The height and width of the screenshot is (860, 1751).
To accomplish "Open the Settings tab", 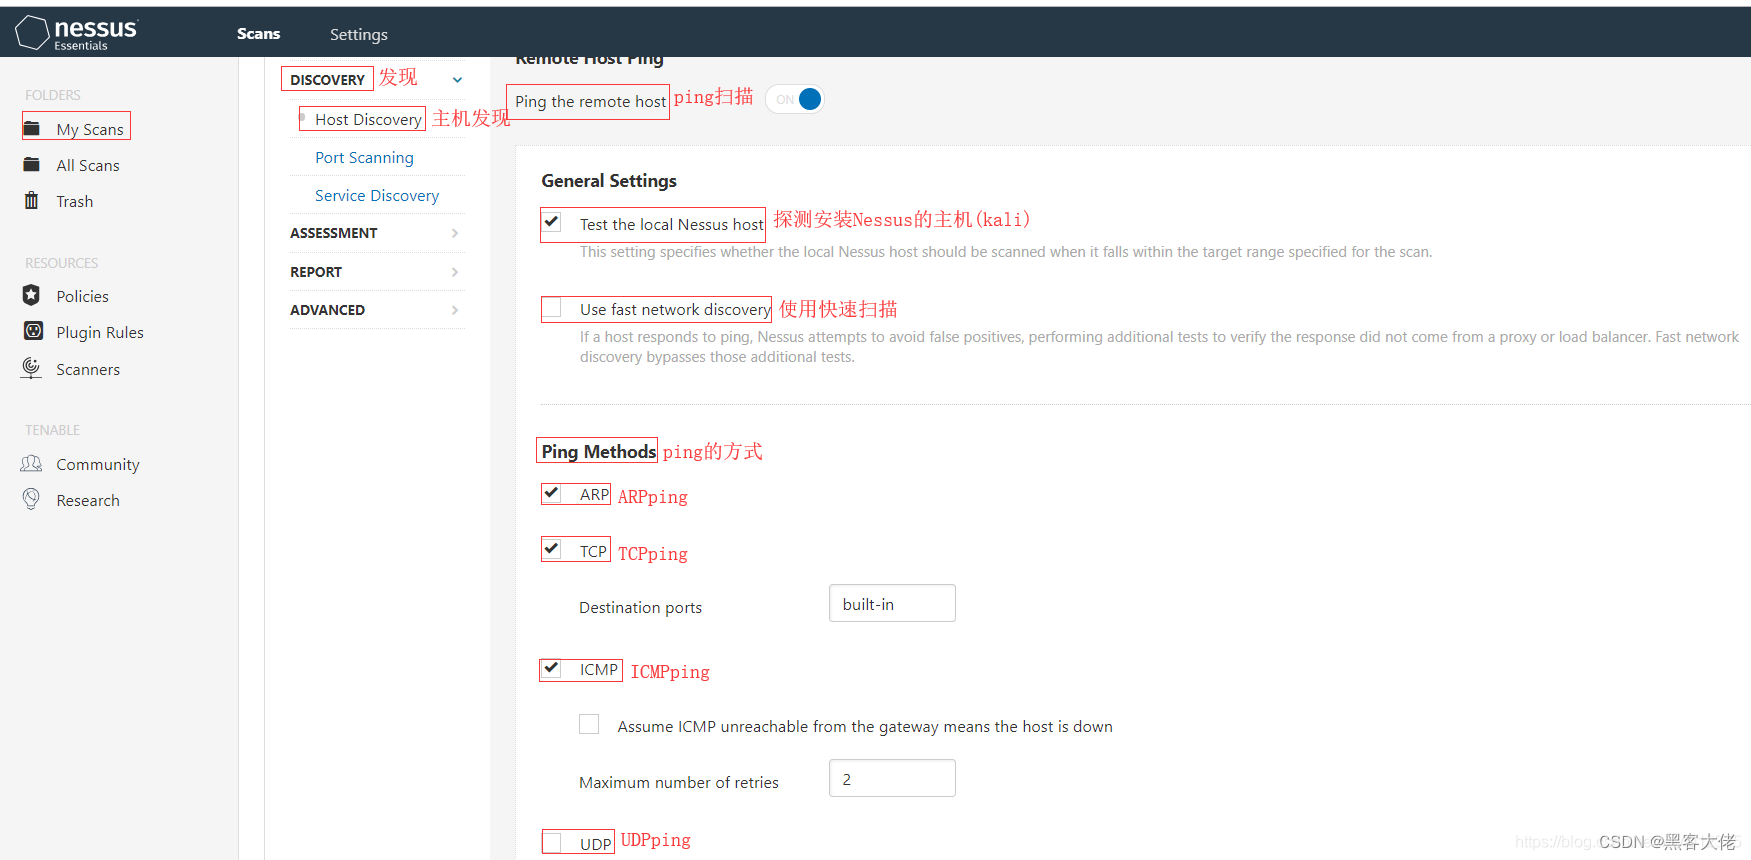I will tap(359, 34).
